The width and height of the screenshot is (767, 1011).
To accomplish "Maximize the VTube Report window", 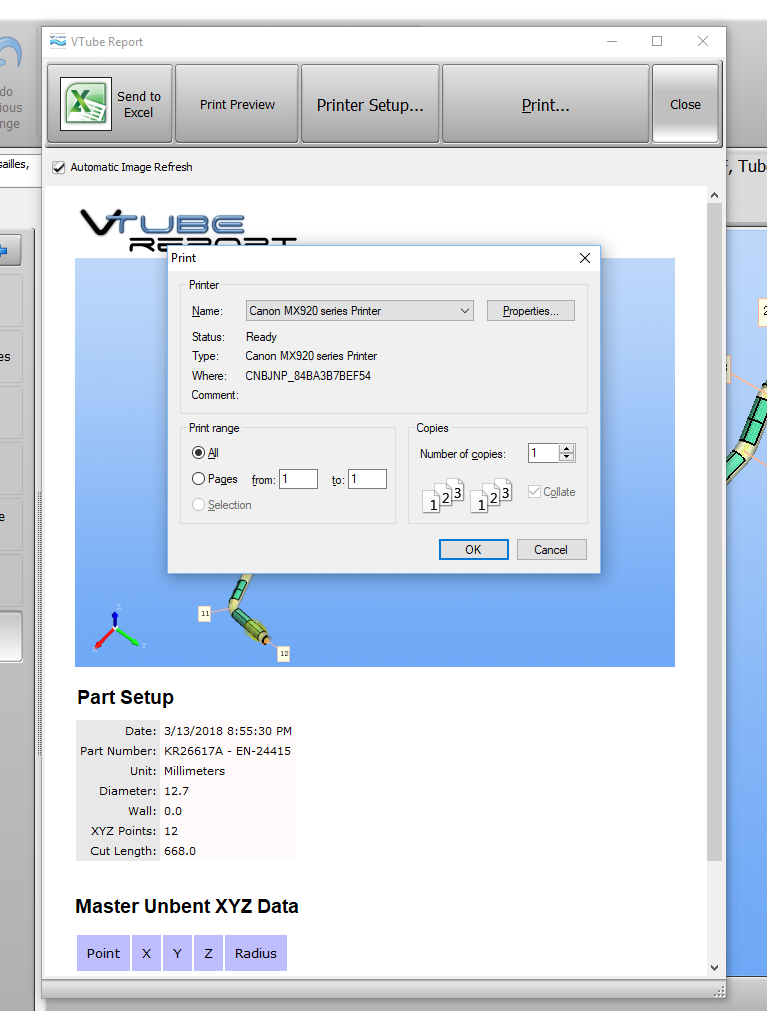I will (x=657, y=42).
